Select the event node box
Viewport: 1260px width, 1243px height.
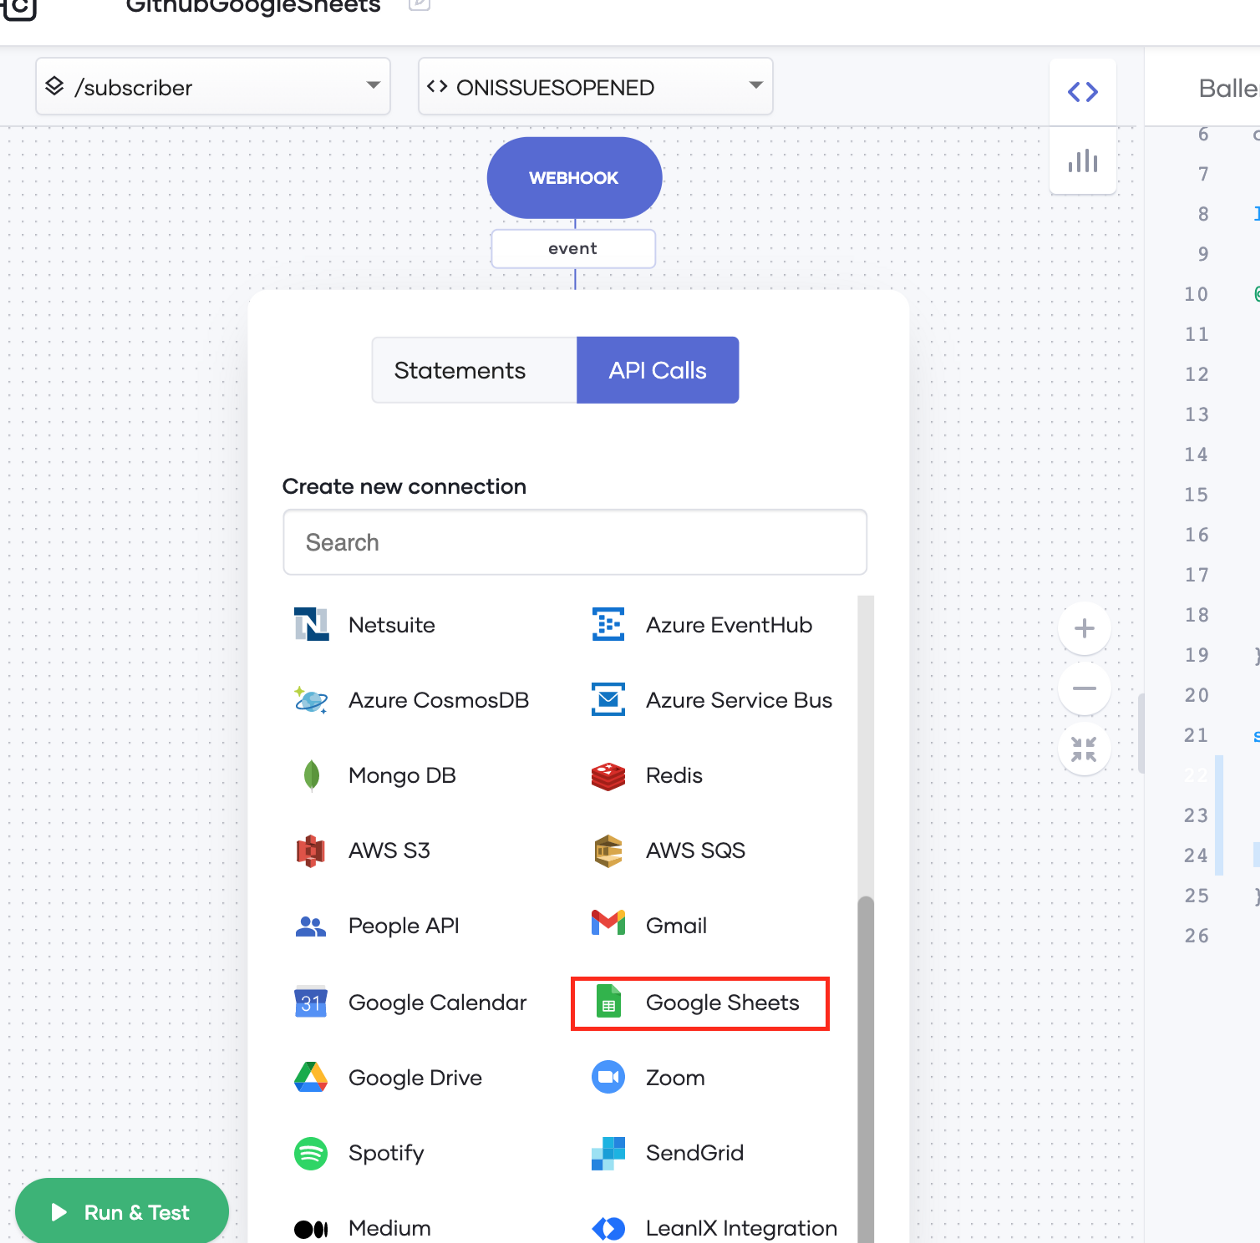pos(573,249)
